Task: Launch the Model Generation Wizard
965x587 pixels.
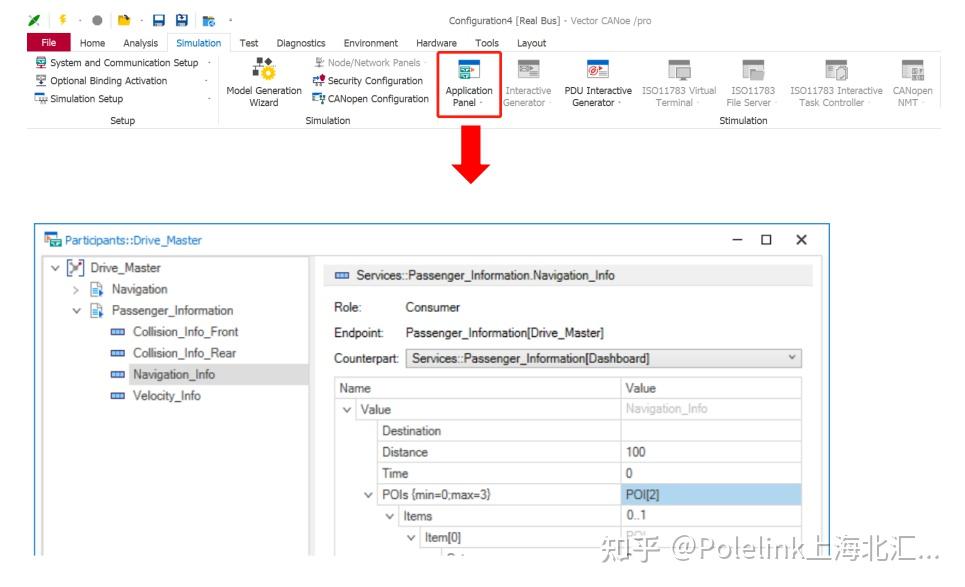Action: (x=264, y=85)
